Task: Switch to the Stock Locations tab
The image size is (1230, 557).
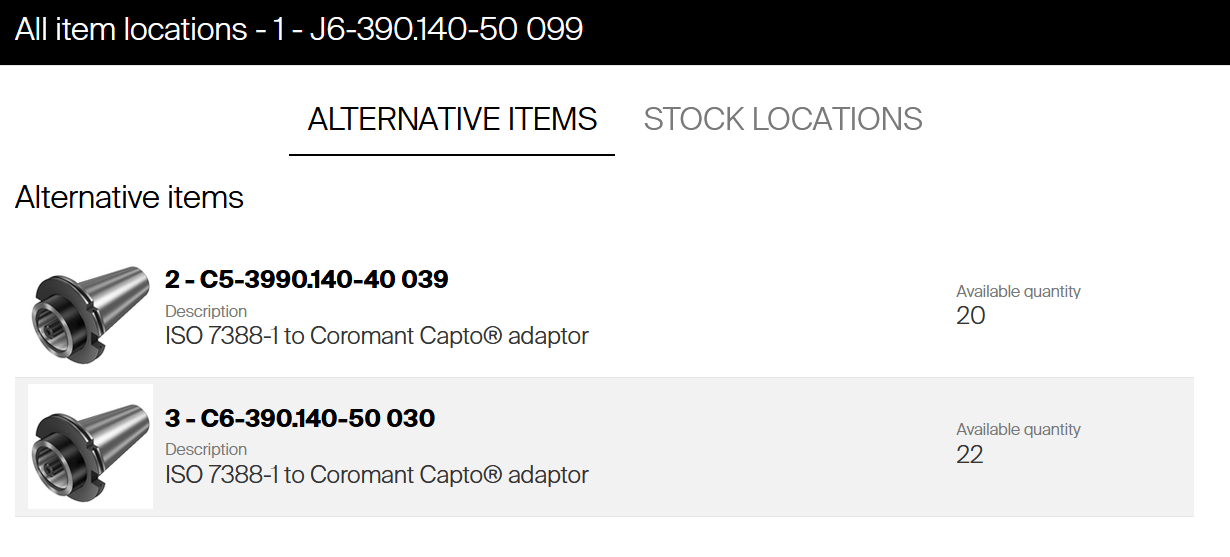Action: tap(782, 119)
